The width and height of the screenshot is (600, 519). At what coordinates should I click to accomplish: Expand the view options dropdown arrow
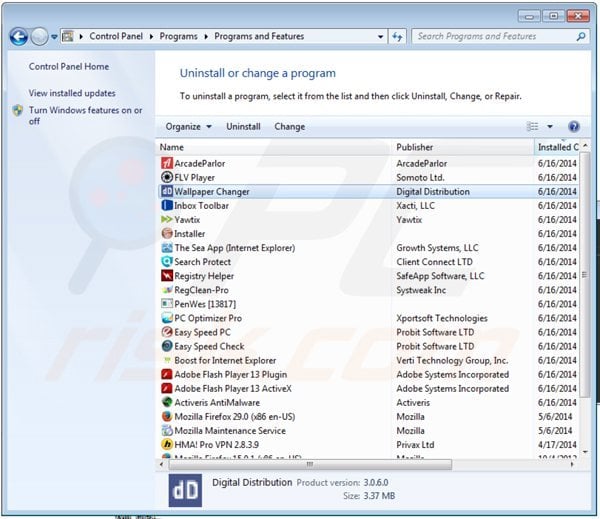pos(550,126)
